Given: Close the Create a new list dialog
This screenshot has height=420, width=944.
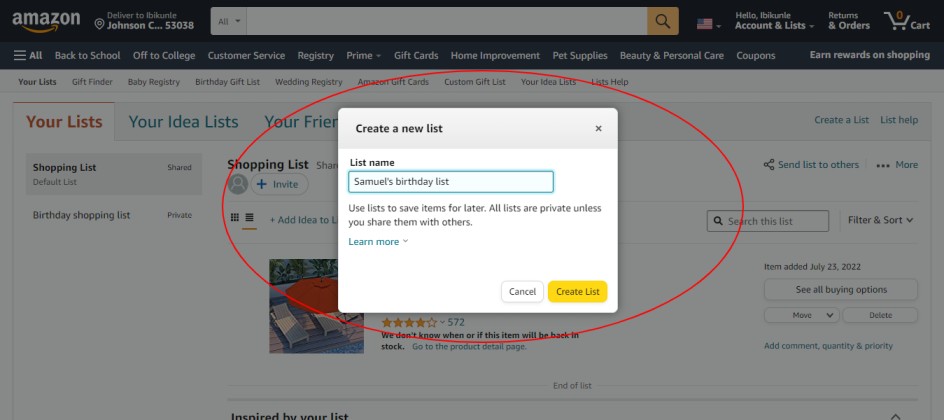Looking at the screenshot, I should point(598,128).
